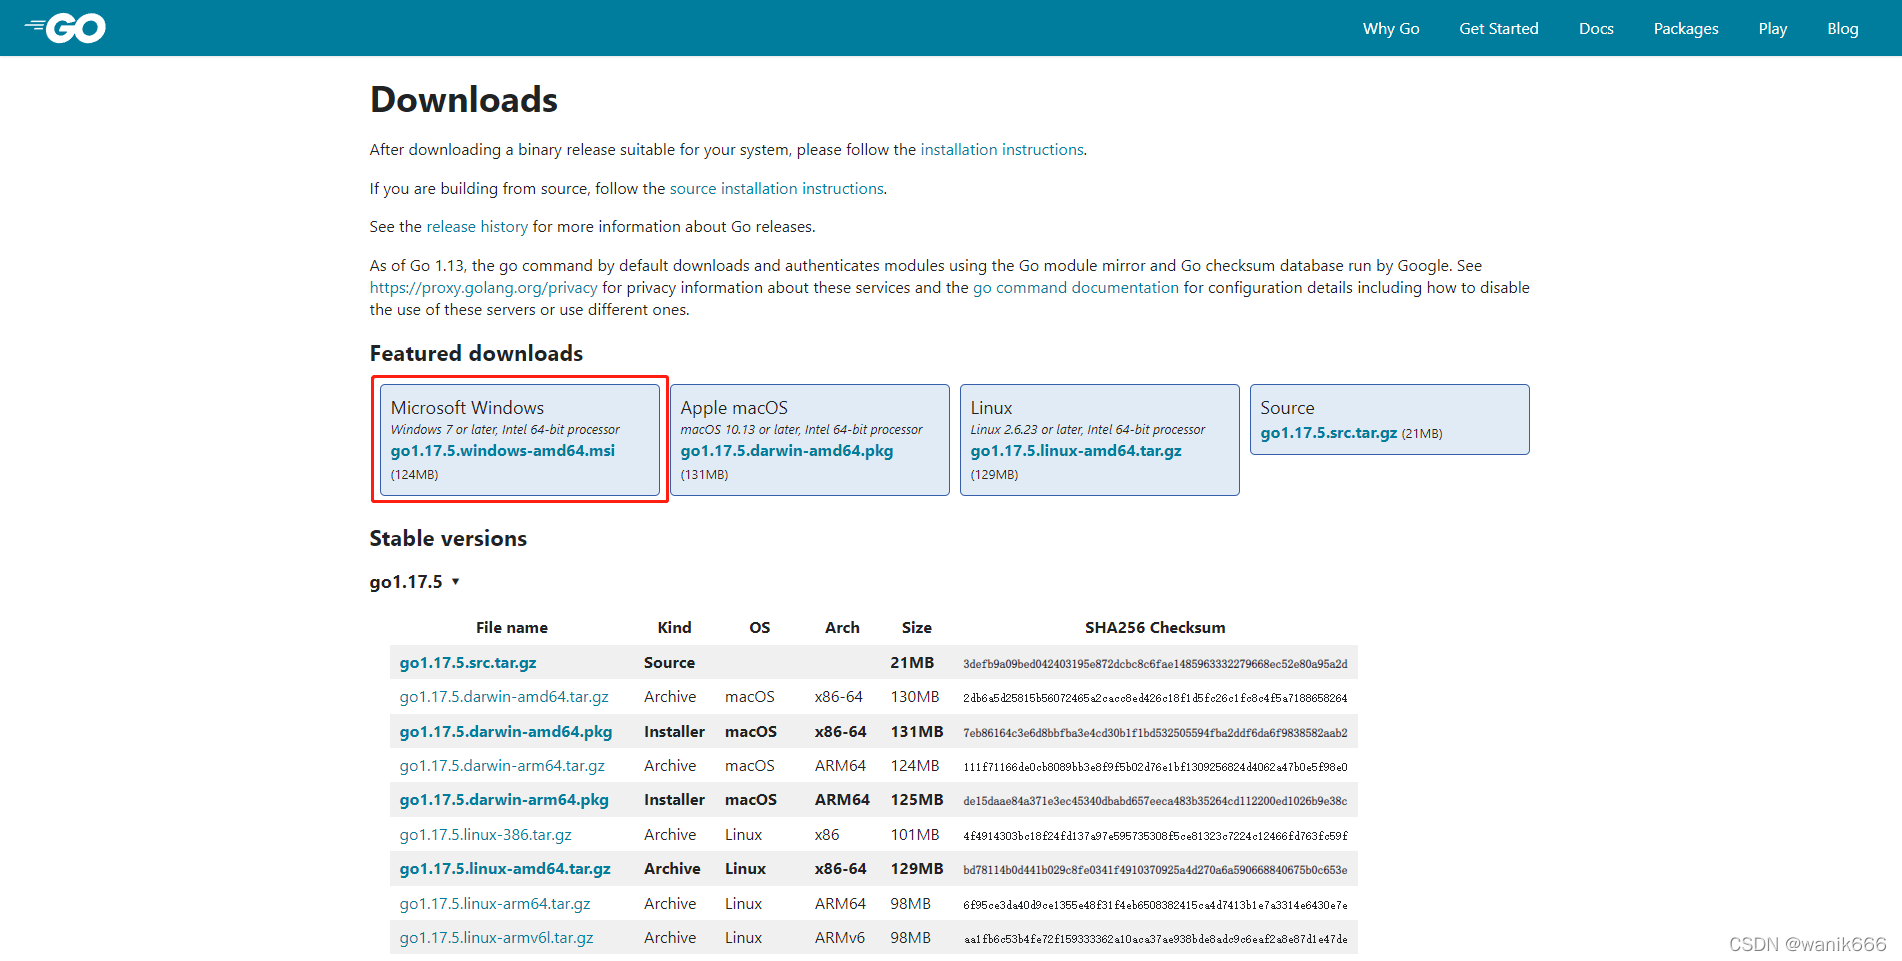Open the Why Go menu item

tap(1390, 29)
